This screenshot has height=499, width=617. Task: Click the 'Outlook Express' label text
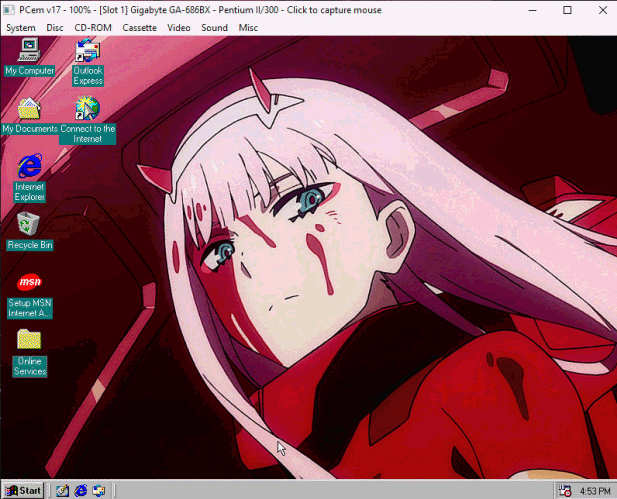88,76
